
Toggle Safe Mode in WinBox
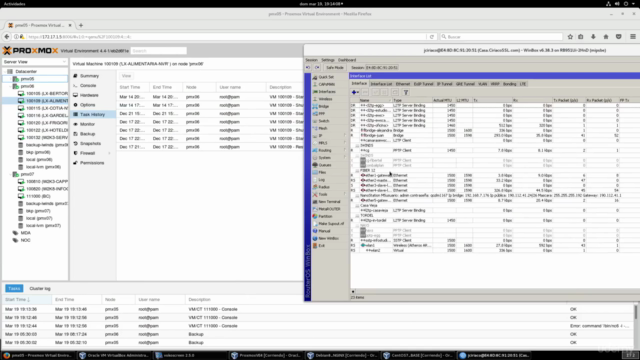pyautogui.click(x=334, y=67)
